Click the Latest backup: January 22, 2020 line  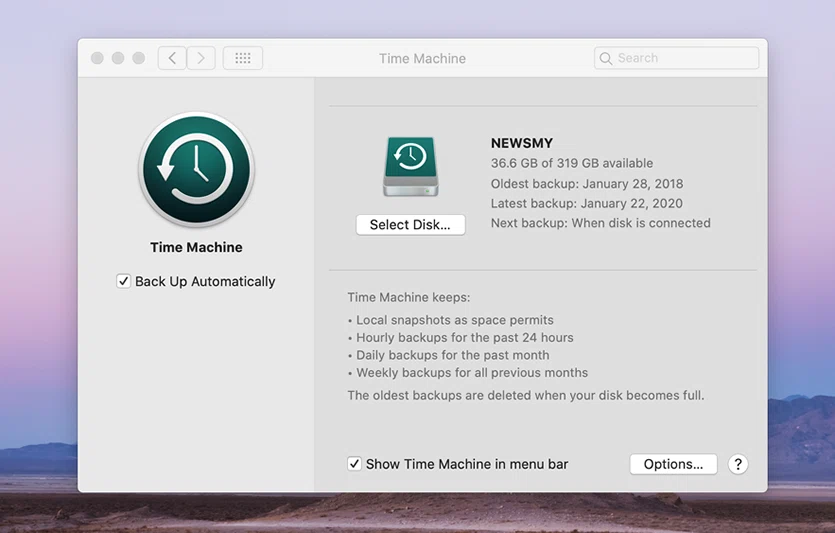pos(586,203)
